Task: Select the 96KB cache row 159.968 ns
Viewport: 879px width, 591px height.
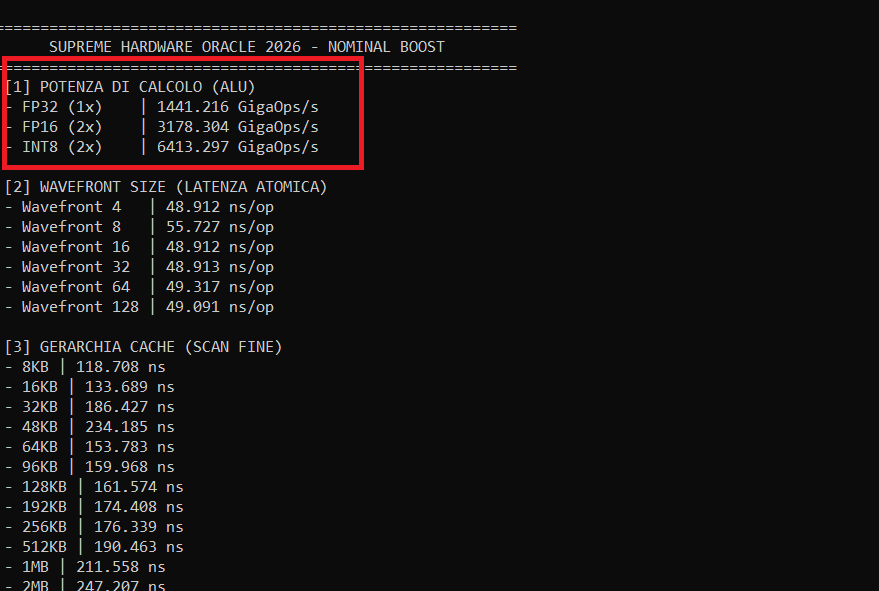Action: tap(90, 467)
